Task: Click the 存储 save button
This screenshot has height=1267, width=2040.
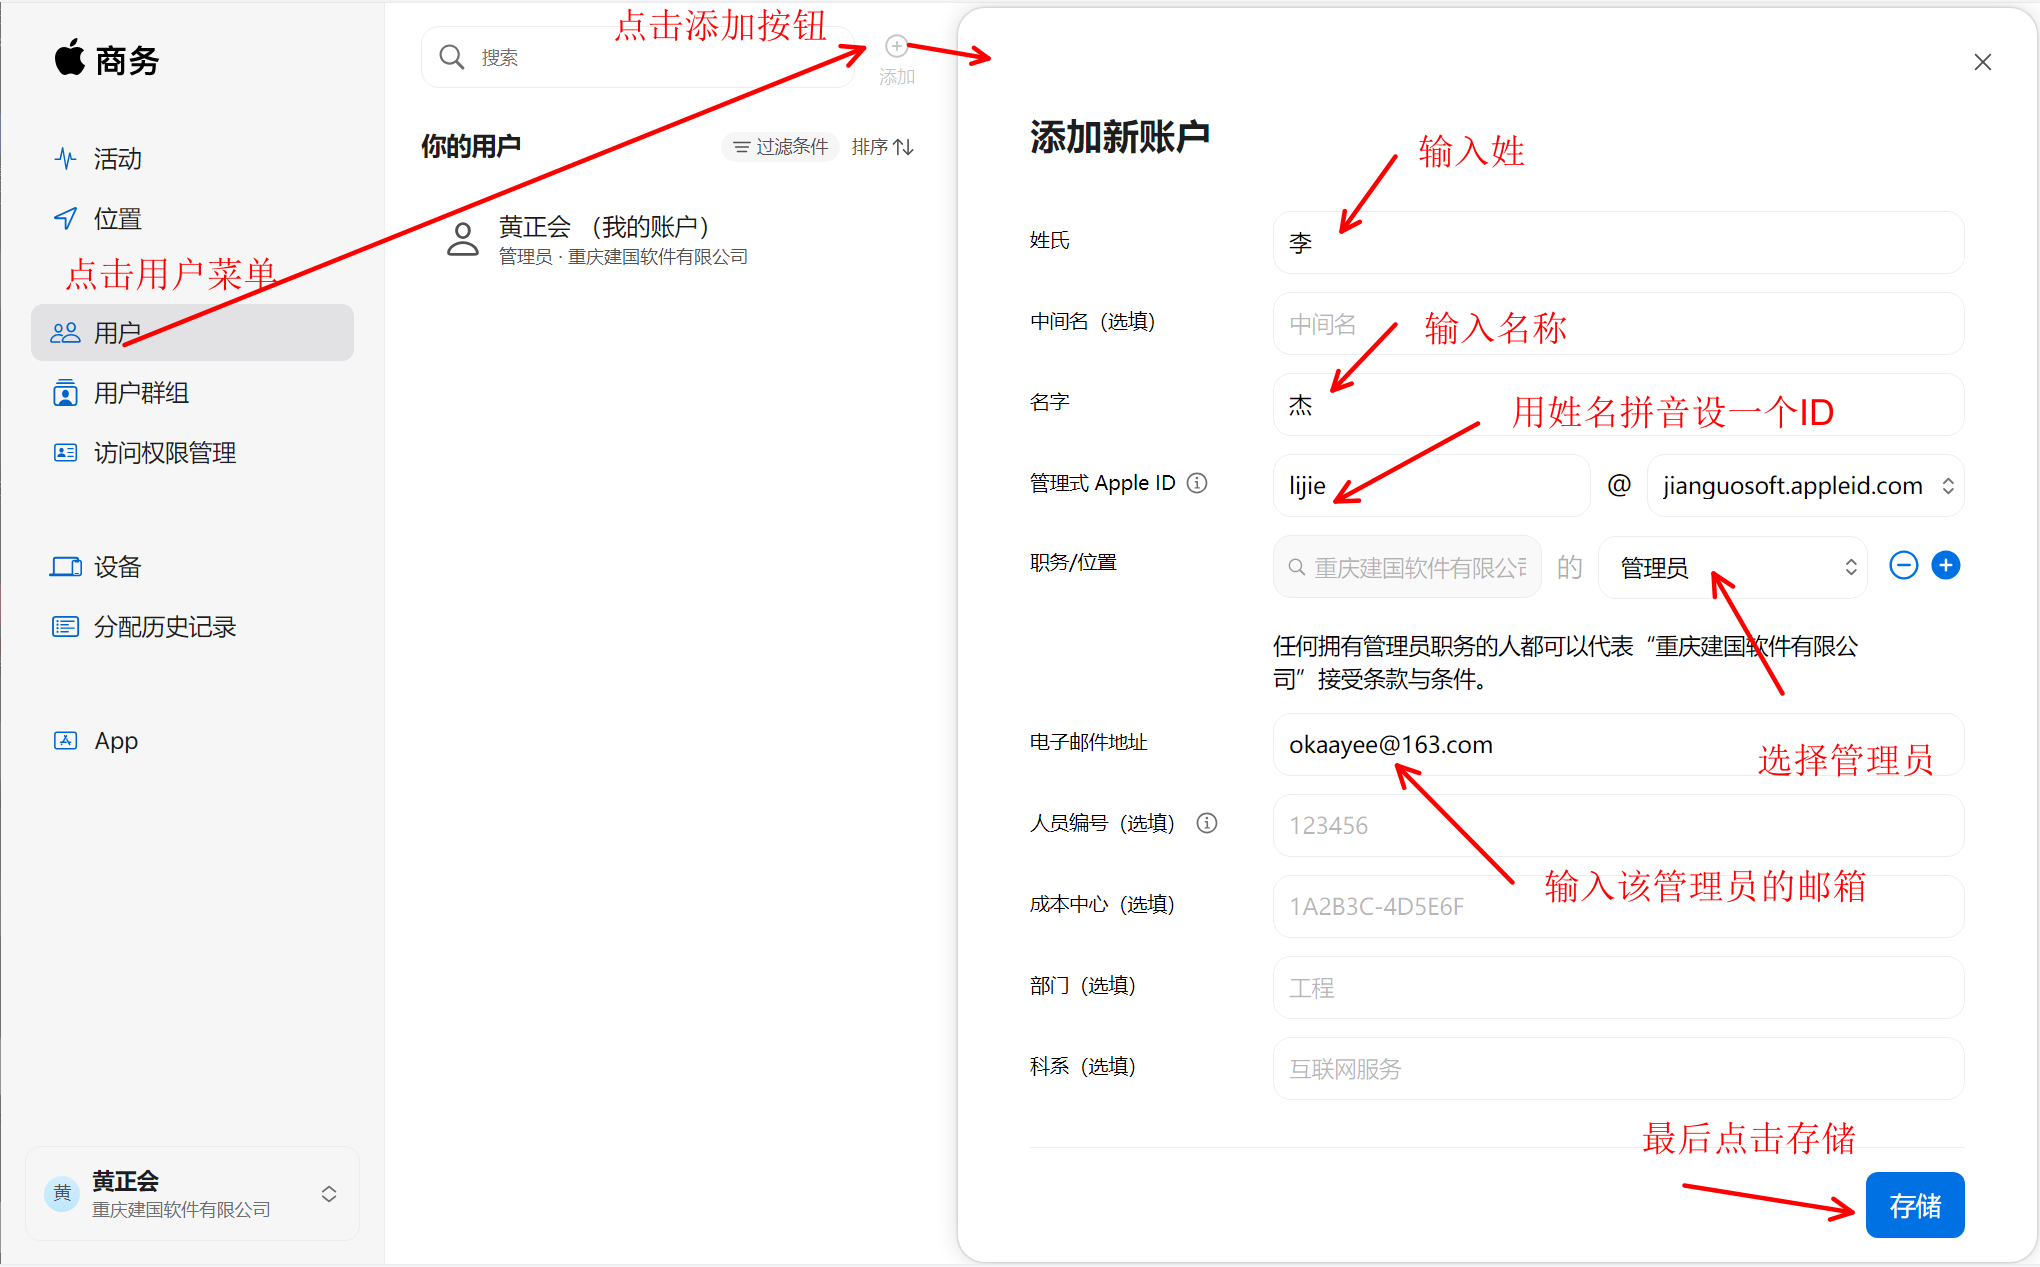Action: click(x=1915, y=1205)
